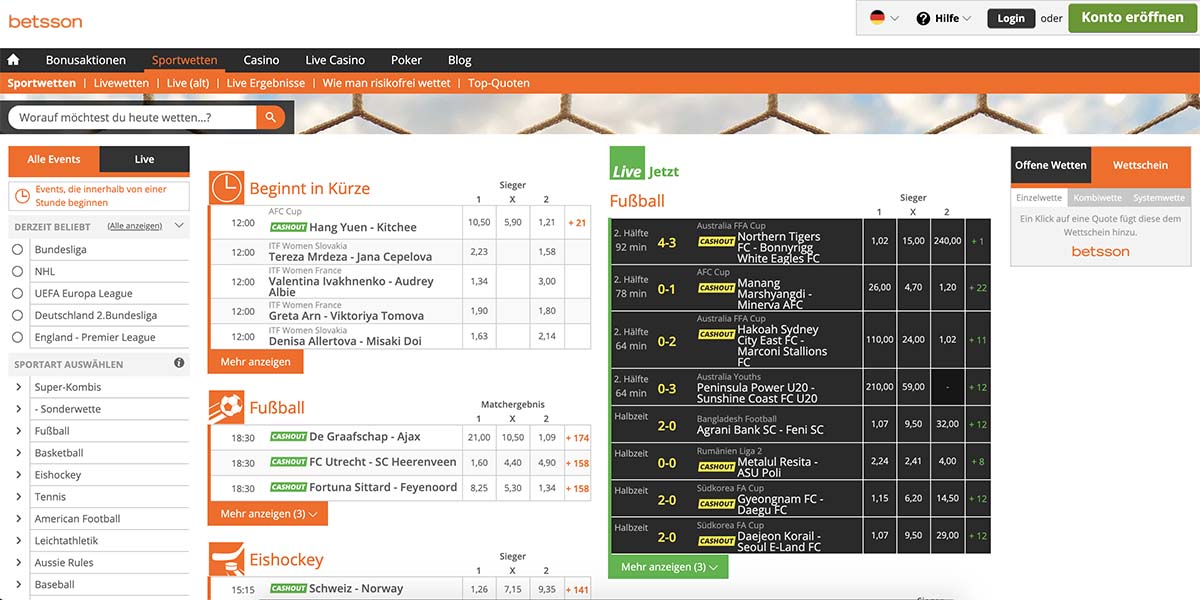Click the cashout badge for Hang Yuen - Kitchee
Screen dimensions: 1200x600
tap(288, 227)
